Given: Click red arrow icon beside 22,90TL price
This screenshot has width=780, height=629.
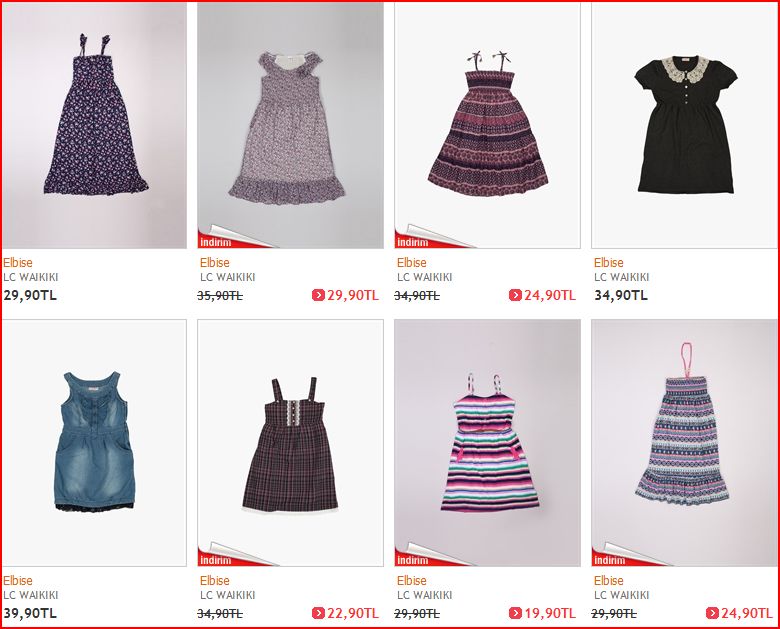Looking at the screenshot, I should (x=318, y=614).
